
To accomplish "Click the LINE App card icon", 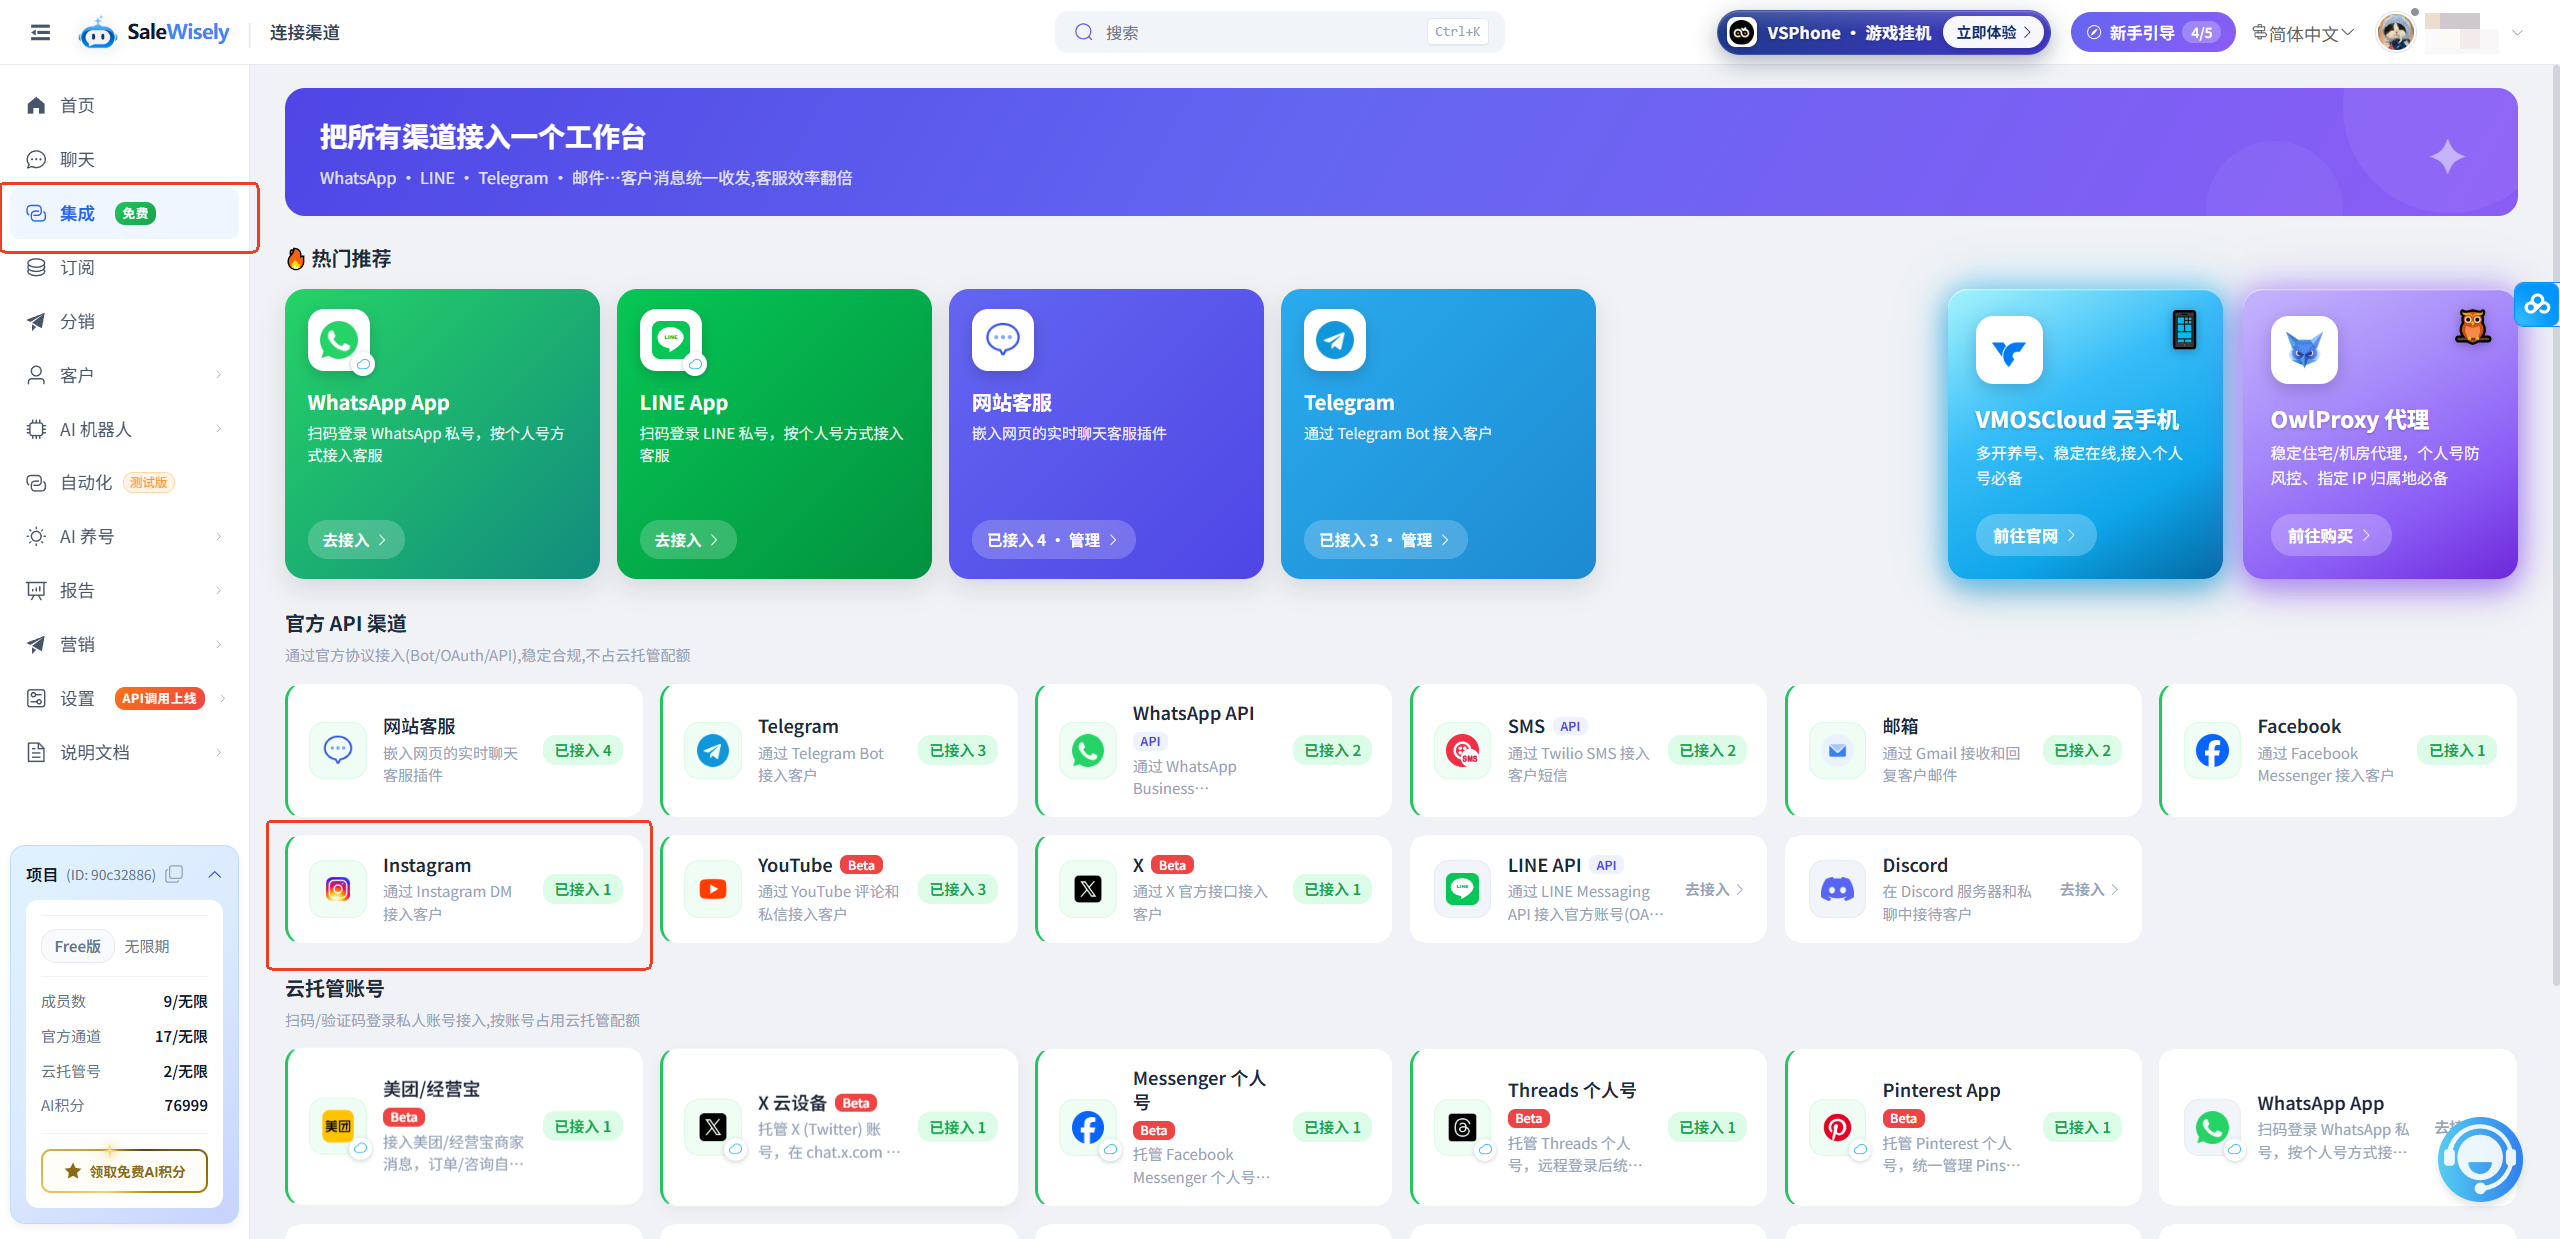I will (x=671, y=340).
